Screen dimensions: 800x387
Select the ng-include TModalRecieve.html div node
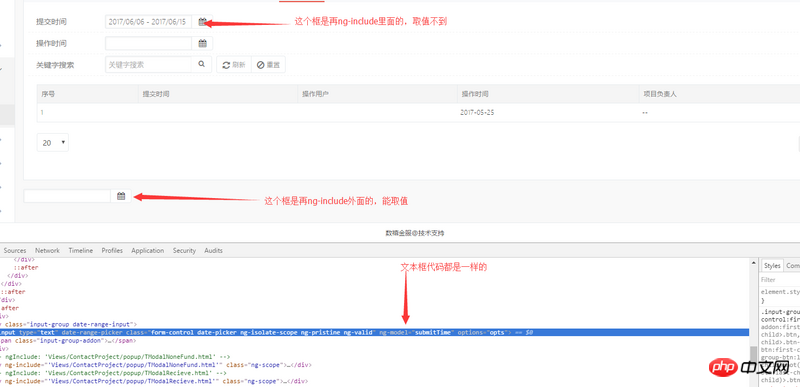point(153,381)
